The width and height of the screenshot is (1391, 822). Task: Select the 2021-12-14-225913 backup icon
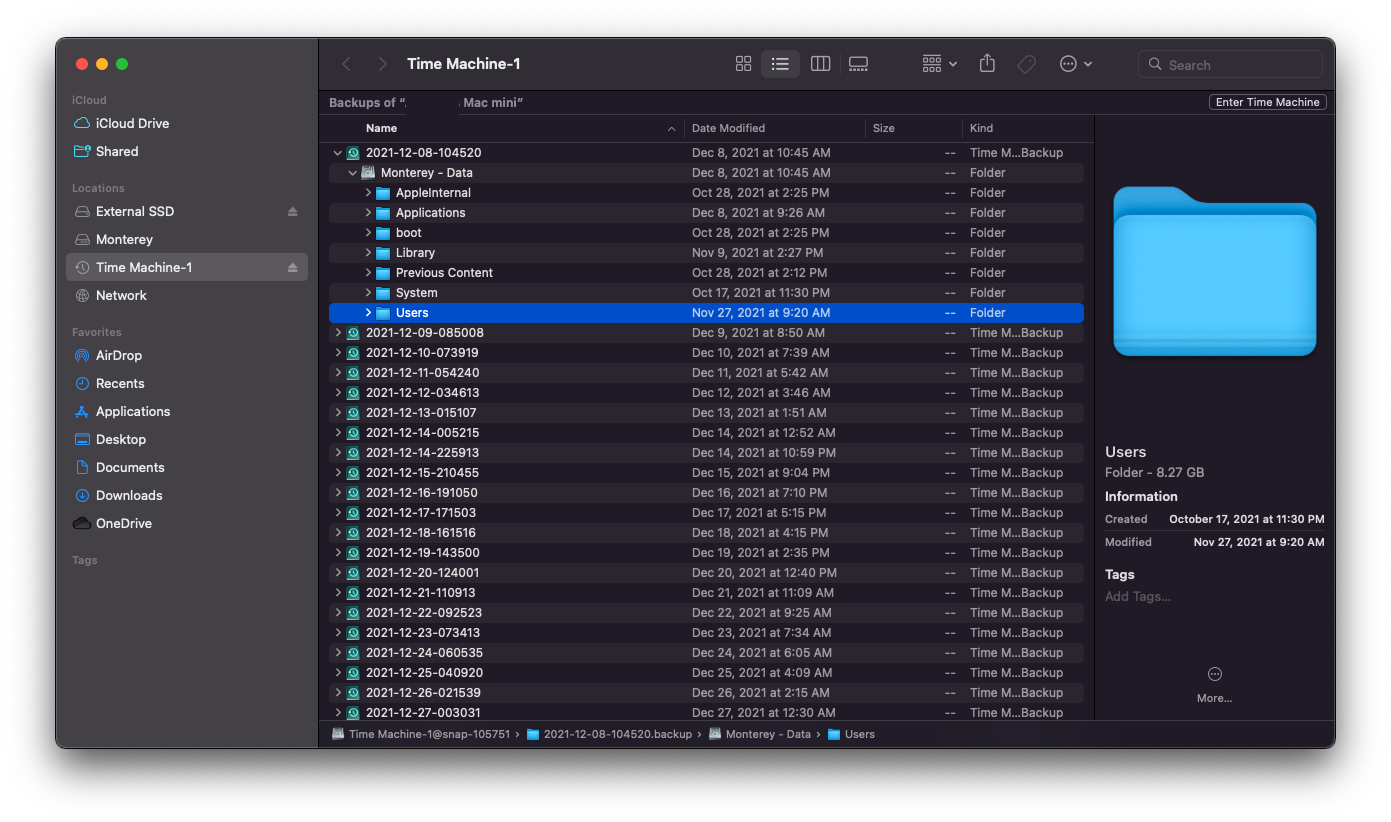(x=353, y=453)
